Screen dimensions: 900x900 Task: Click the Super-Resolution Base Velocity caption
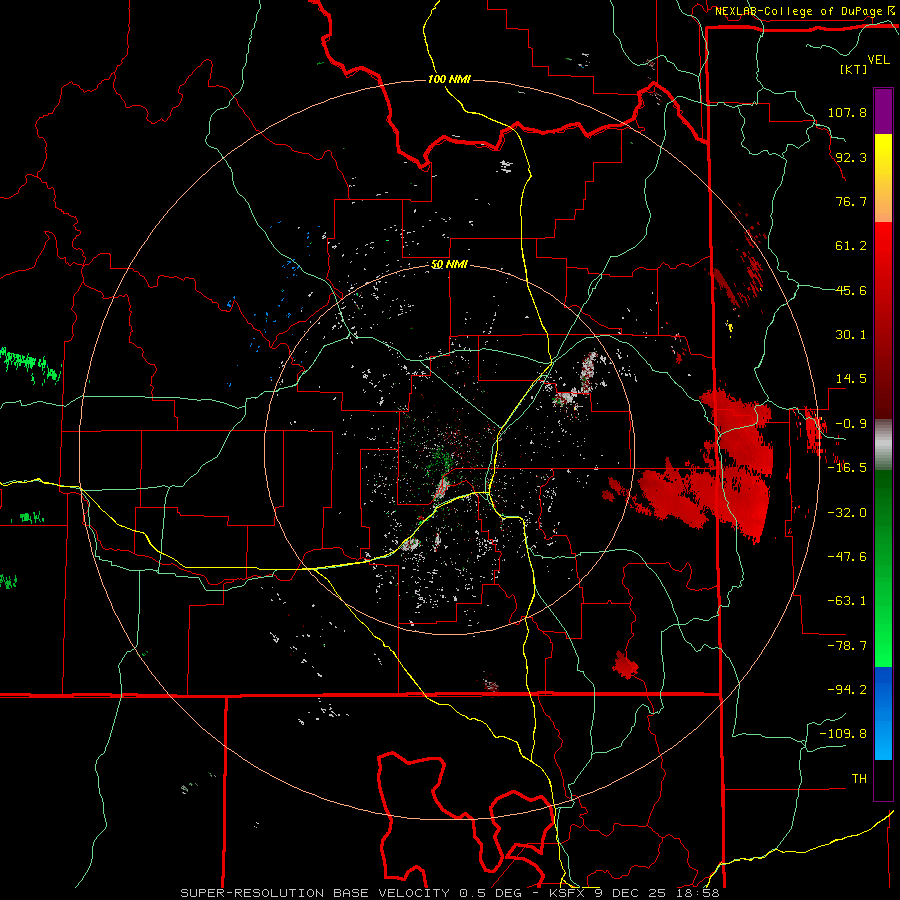pos(449,893)
